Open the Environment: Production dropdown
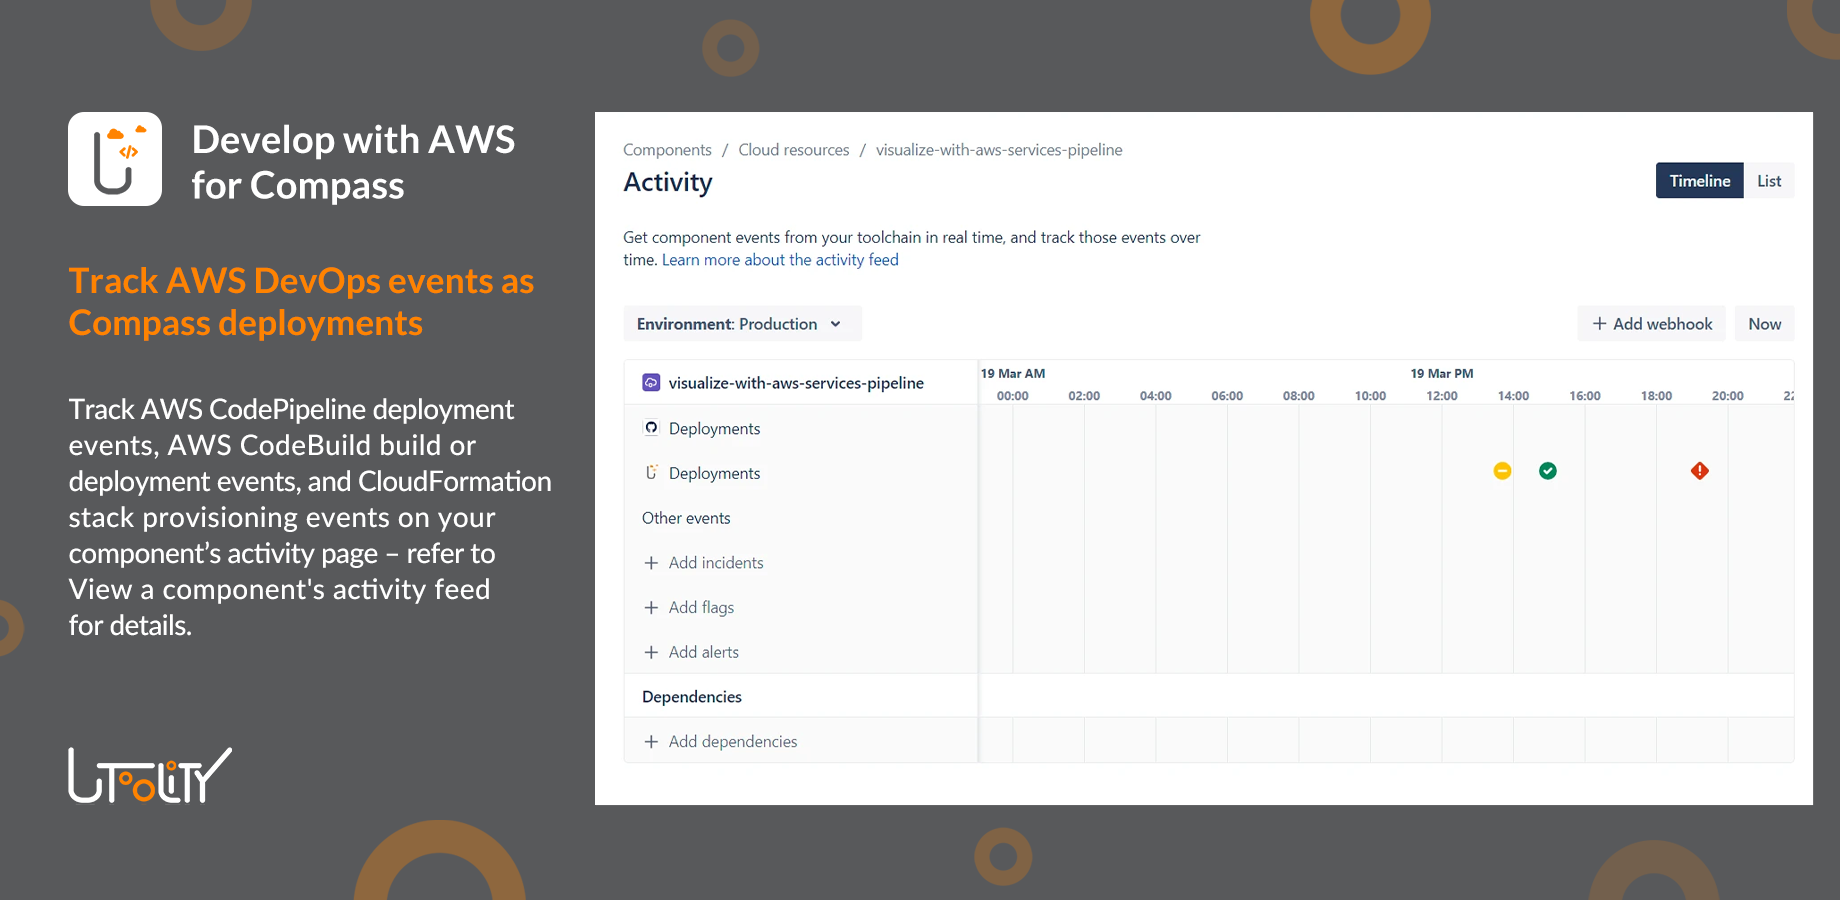This screenshot has height=900, width=1840. click(x=742, y=324)
